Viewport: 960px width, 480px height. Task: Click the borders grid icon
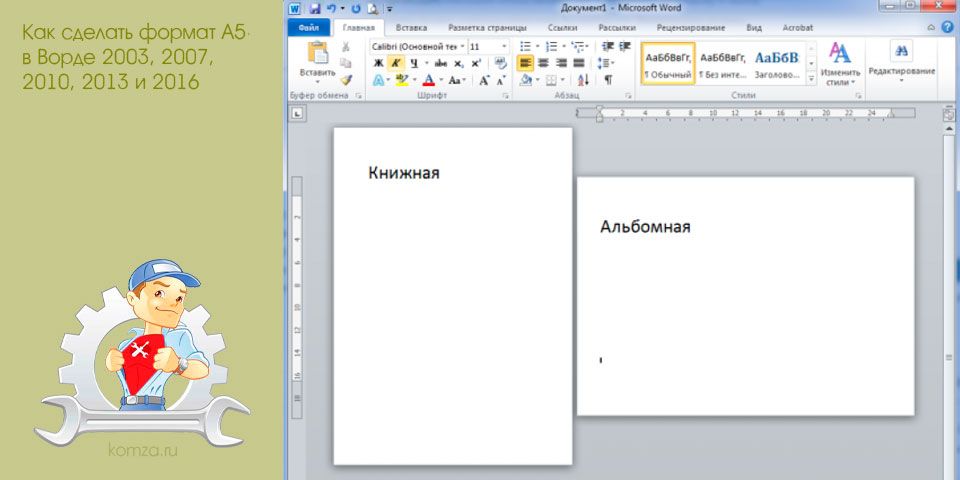point(551,80)
